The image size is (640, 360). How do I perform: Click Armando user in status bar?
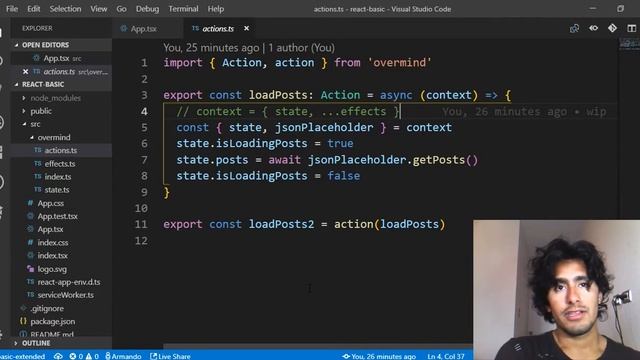pos(123,356)
